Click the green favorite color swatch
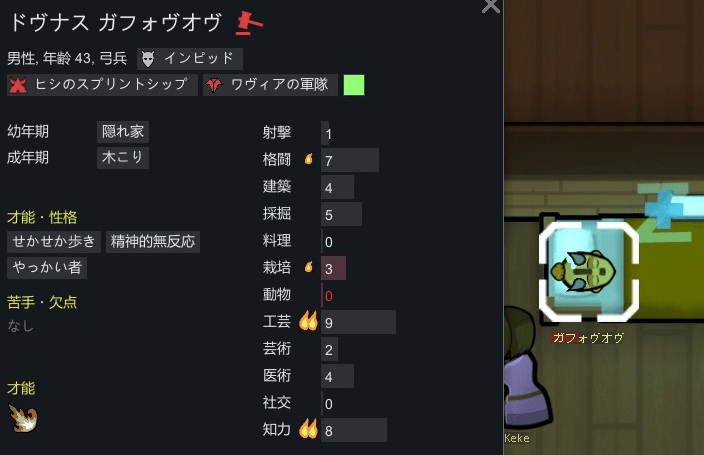Viewport: 704px width, 455px height. point(354,85)
